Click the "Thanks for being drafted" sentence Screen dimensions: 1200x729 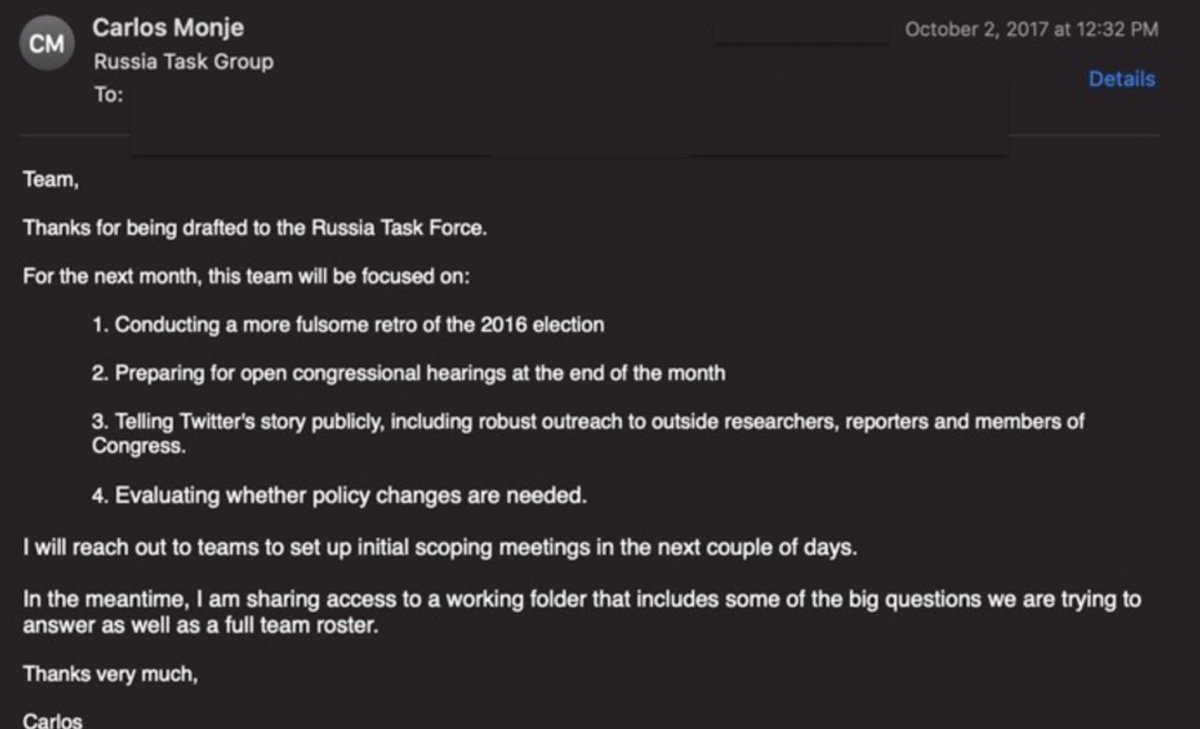coord(255,228)
